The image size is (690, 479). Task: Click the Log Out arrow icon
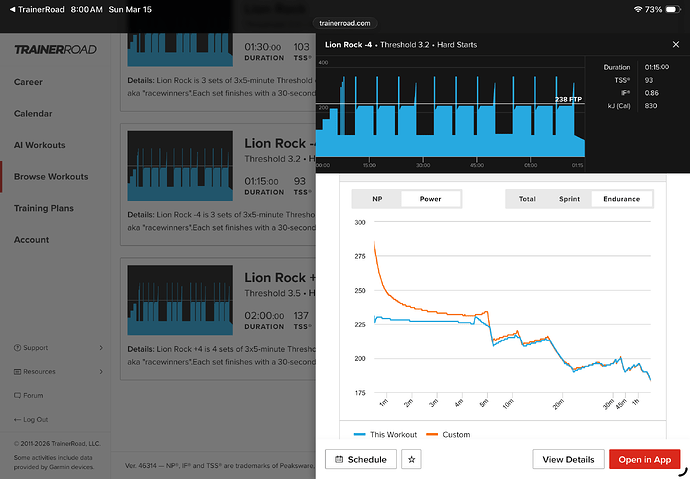point(17,420)
